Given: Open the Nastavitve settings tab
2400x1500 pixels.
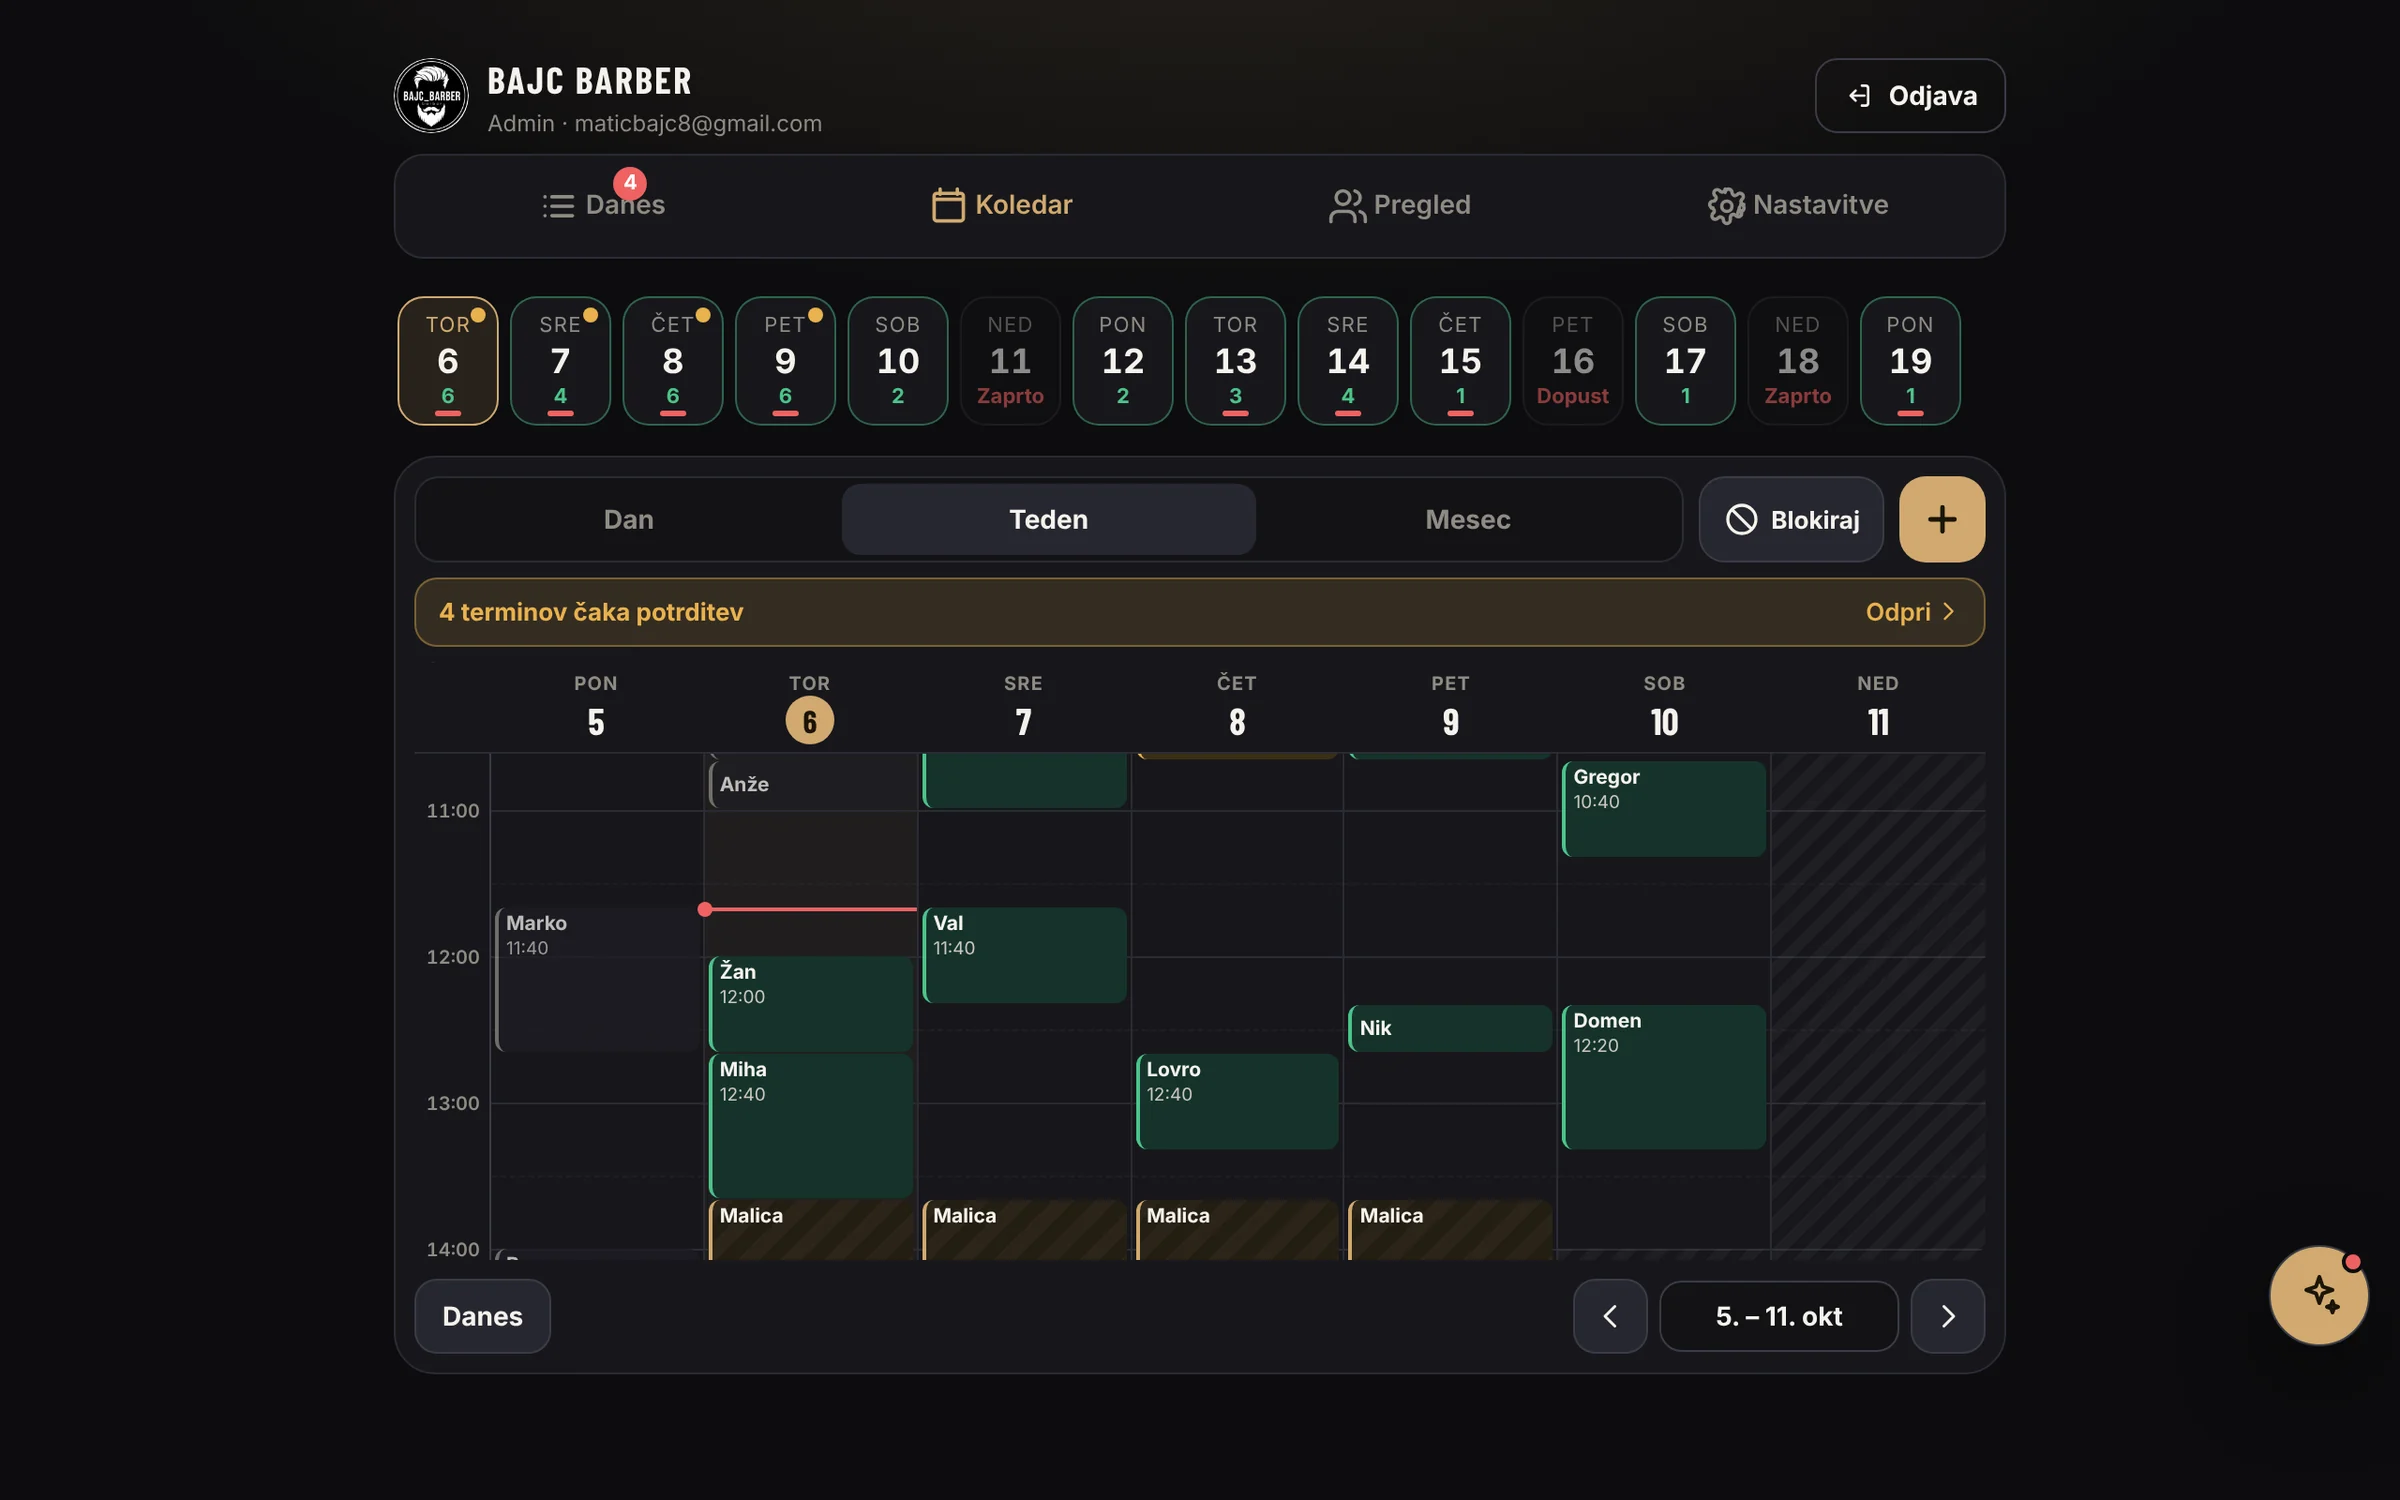Looking at the screenshot, I should pos(1798,205).
